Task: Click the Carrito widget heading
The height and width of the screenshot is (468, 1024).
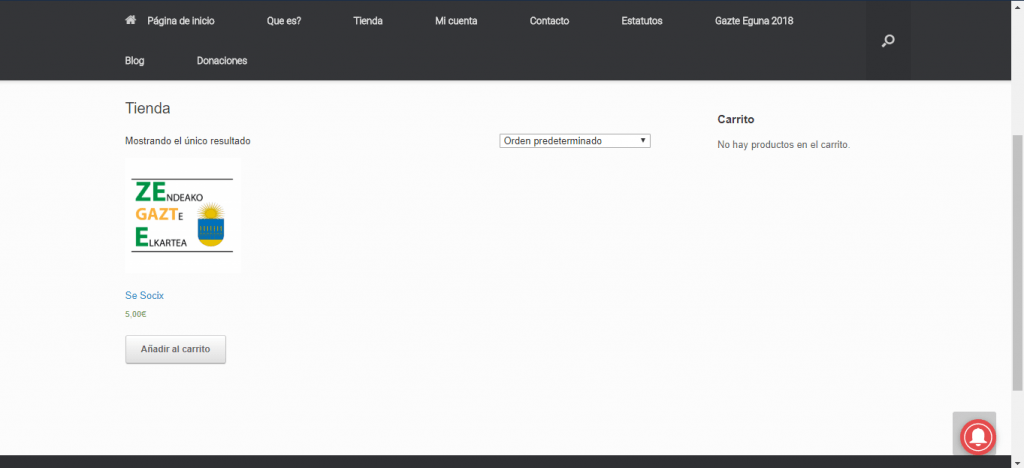Action: [736, 119]
